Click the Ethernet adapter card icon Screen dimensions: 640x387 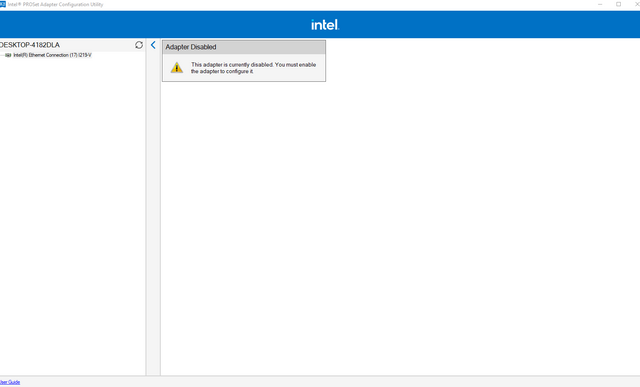tap(8, 55)
